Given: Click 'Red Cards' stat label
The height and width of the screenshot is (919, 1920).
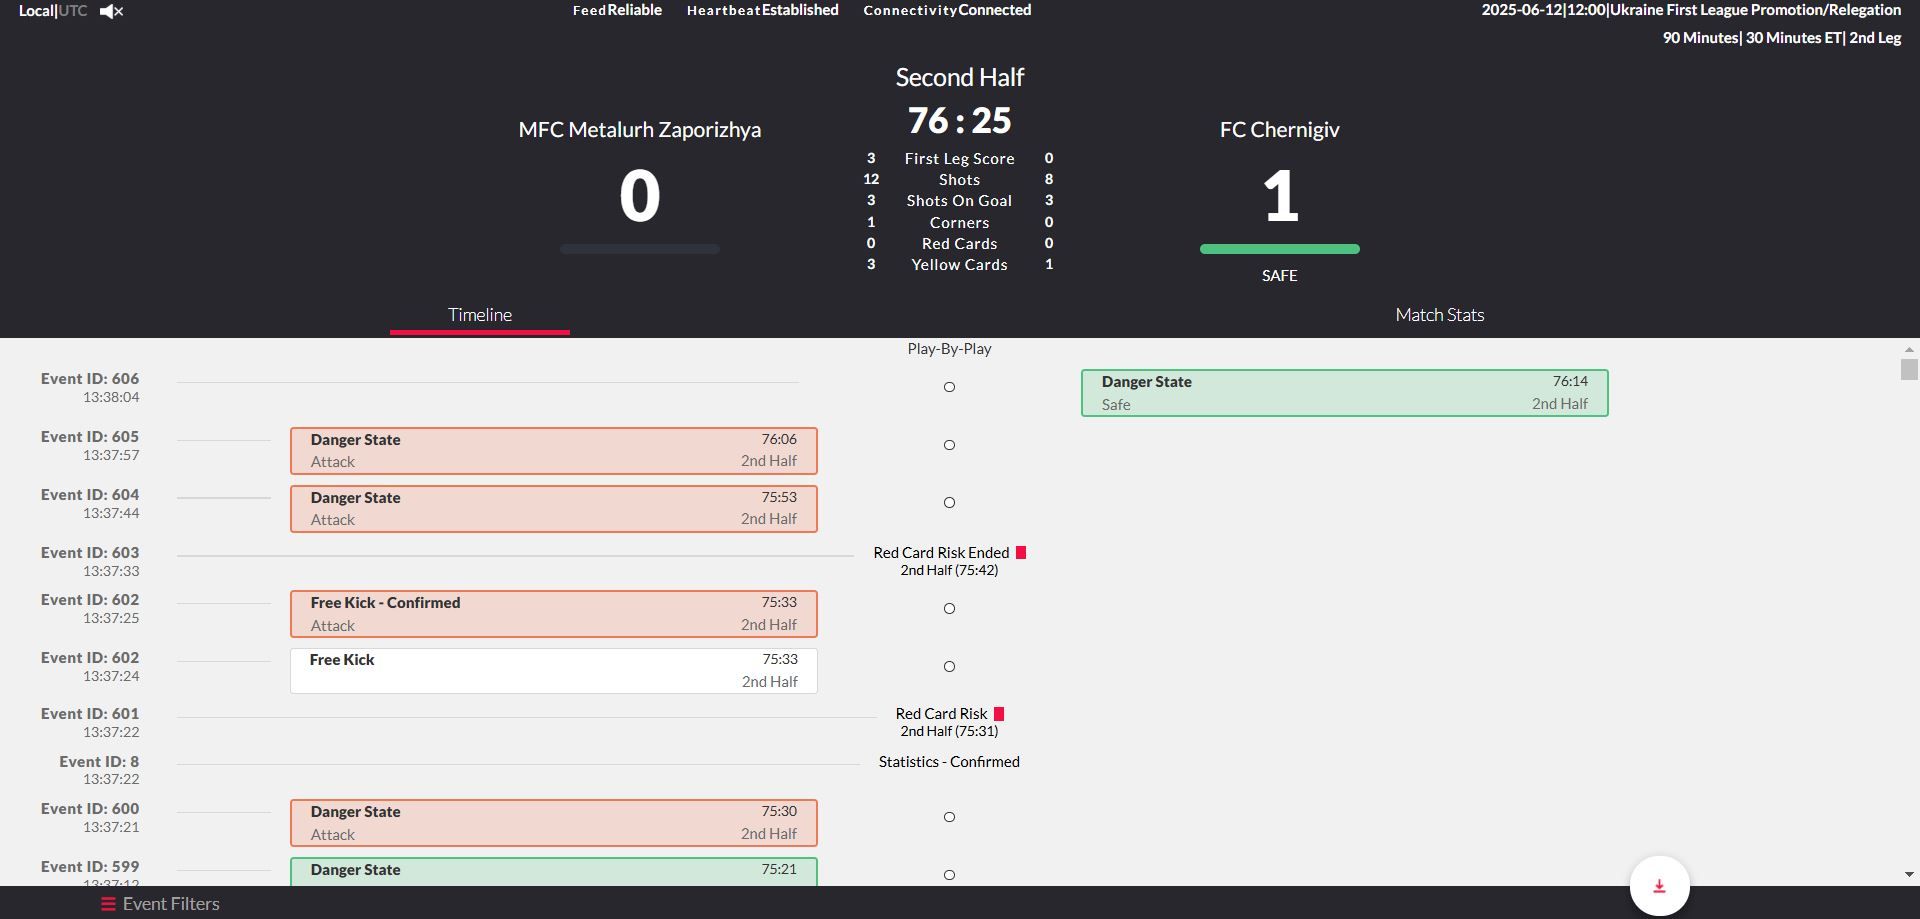Looking at the screenshot, I should (959, 244).
